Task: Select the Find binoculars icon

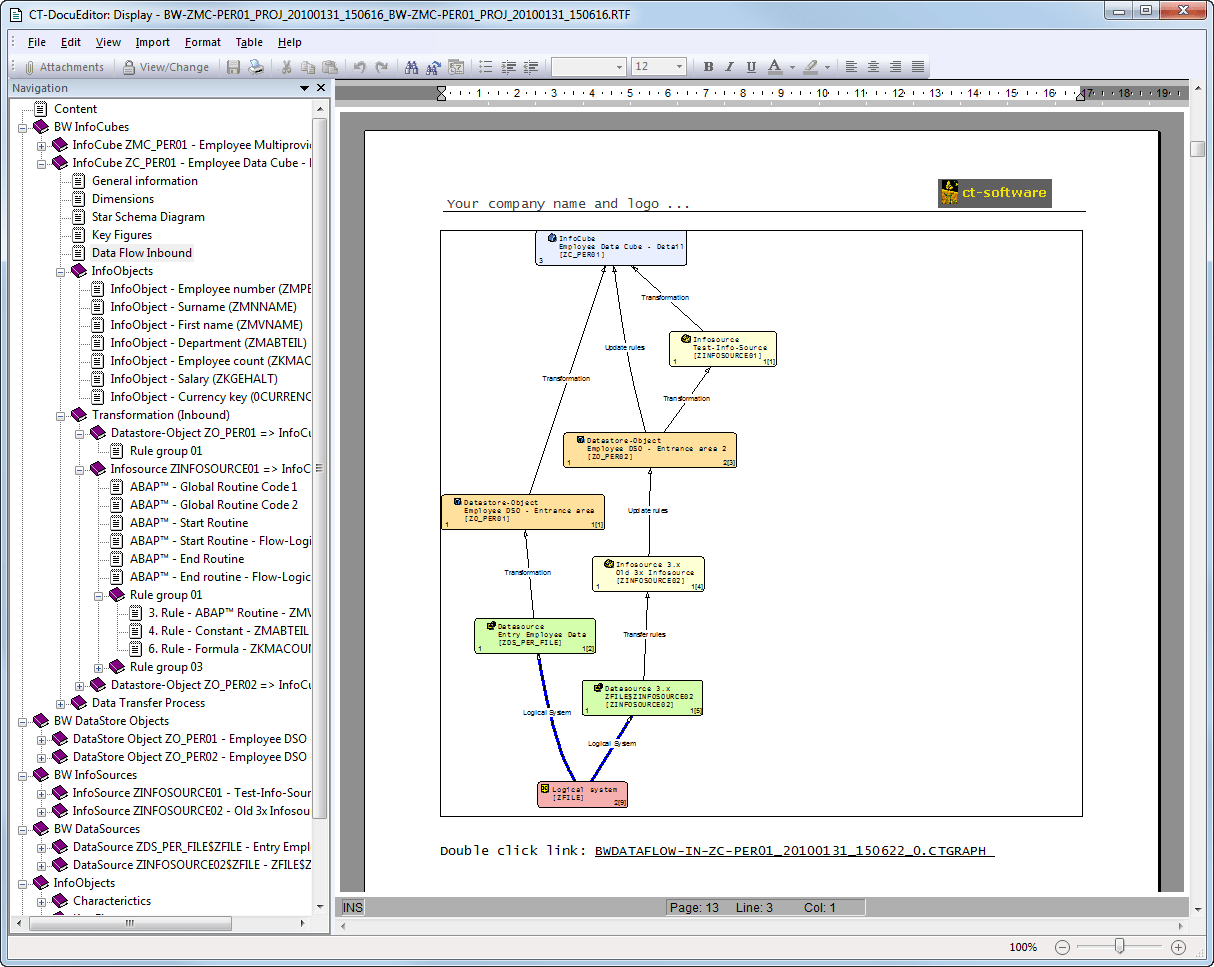Action: click(412, 67)
